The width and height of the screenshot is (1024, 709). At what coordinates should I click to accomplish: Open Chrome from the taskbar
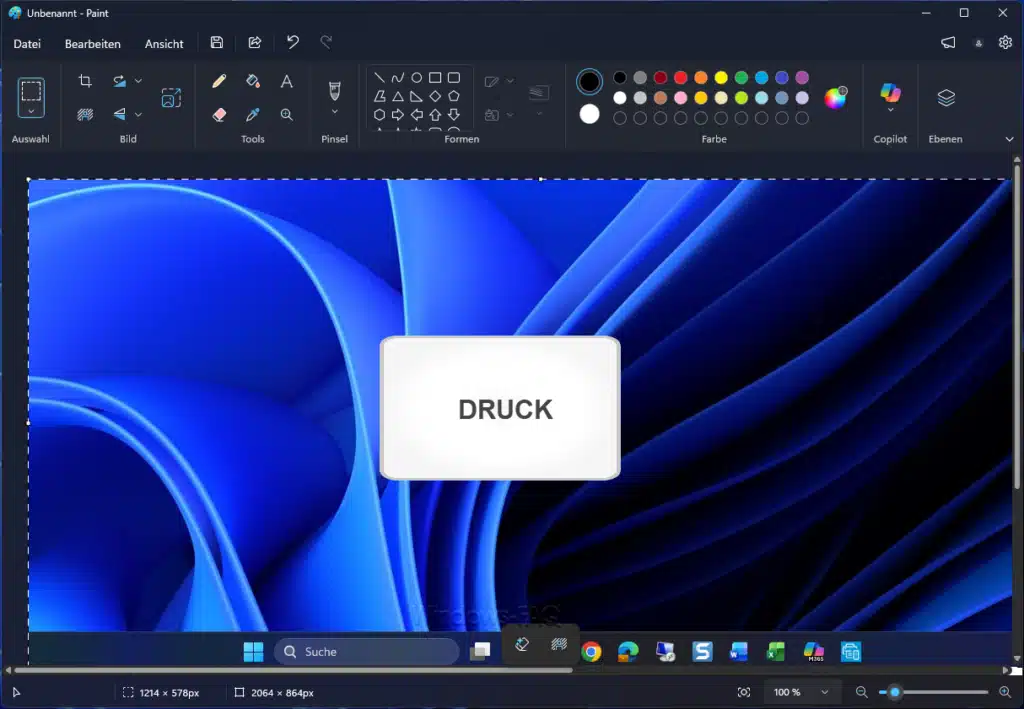(590, 651)
